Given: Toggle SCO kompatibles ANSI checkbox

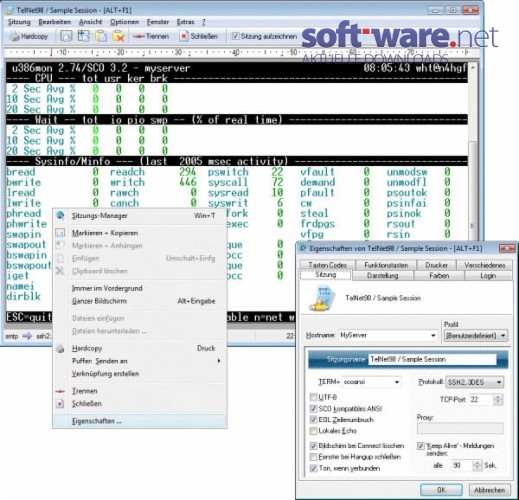Looking at the screenshot, I should (313, 408).
